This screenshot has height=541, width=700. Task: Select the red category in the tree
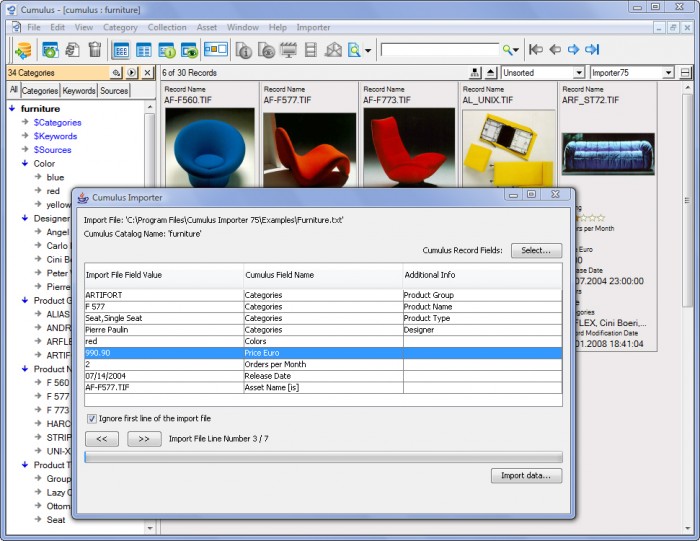pos(53,191)
